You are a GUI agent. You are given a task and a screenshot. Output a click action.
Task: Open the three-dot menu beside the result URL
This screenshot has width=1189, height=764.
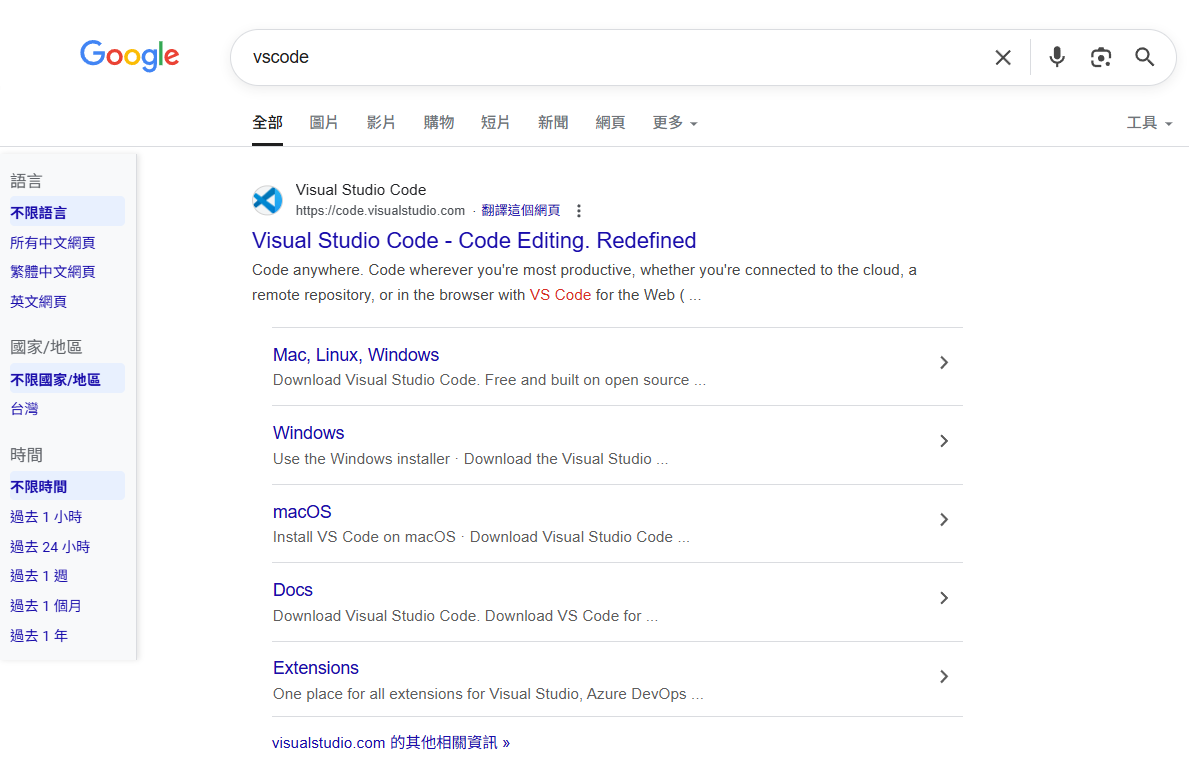(579, 211)
